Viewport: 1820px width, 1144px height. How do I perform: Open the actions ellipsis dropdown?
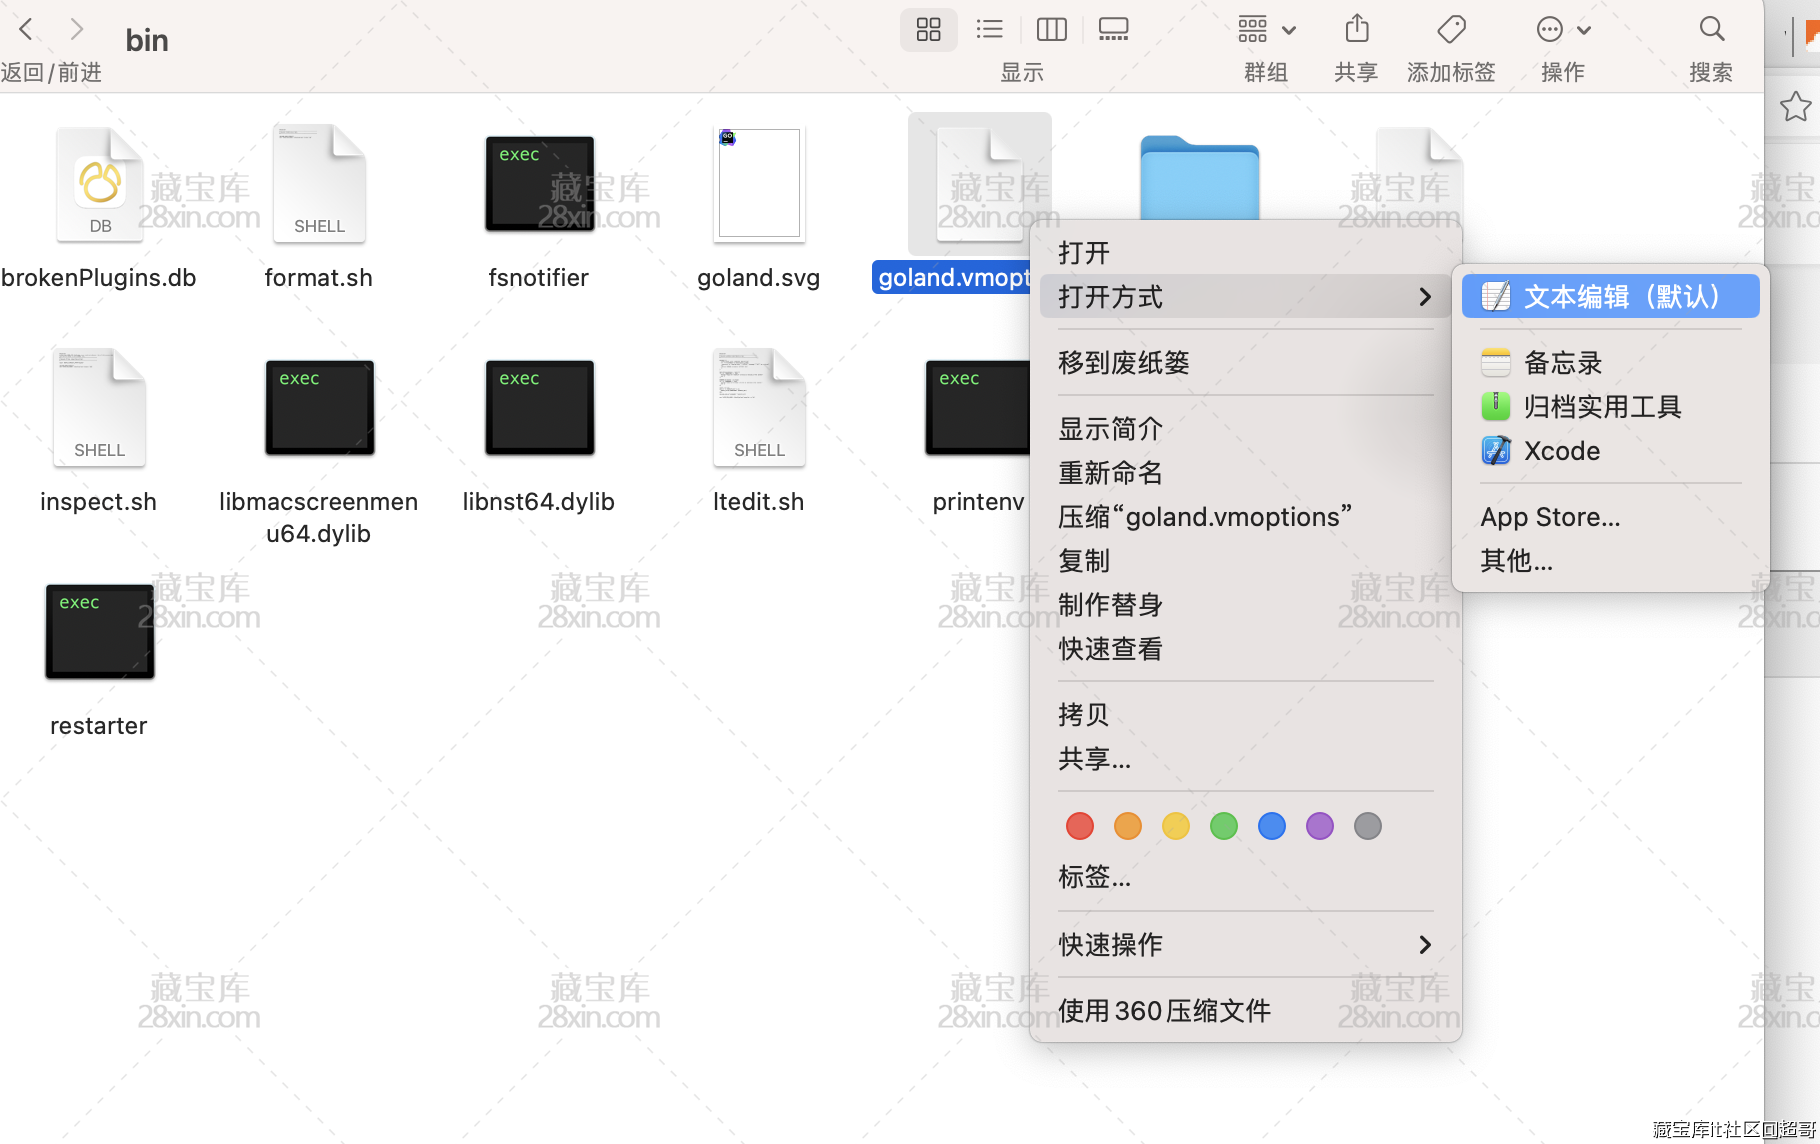click(1562, 30)
